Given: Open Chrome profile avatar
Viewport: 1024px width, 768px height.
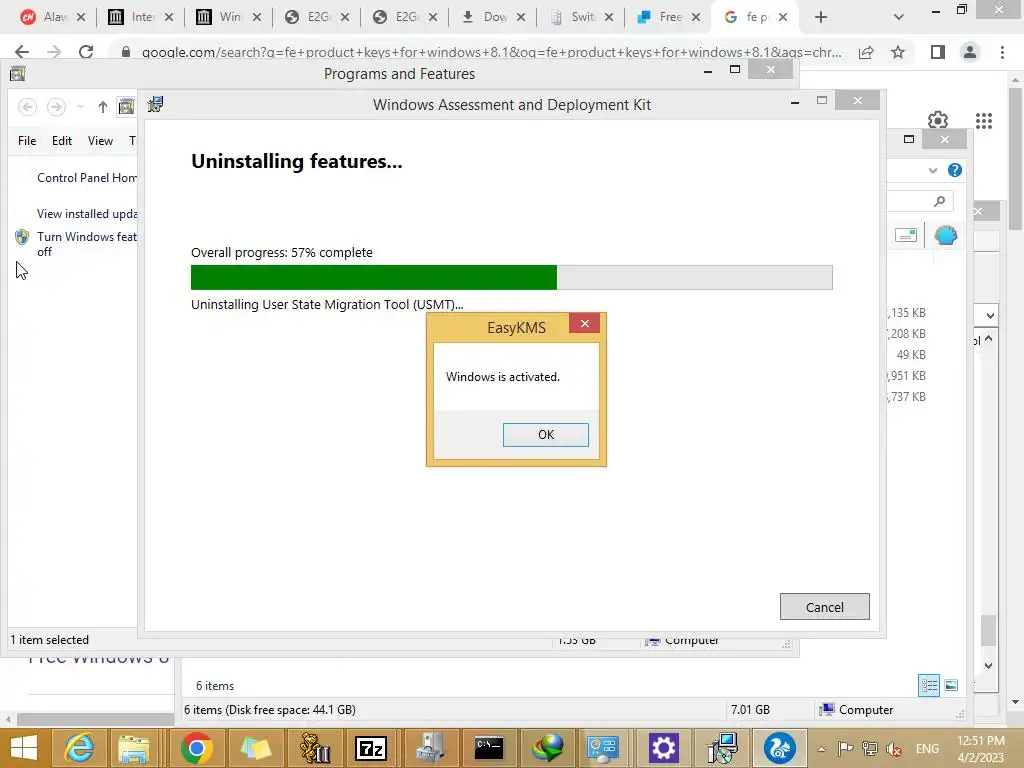Looking at the screenshot, I should coord(970,52).
